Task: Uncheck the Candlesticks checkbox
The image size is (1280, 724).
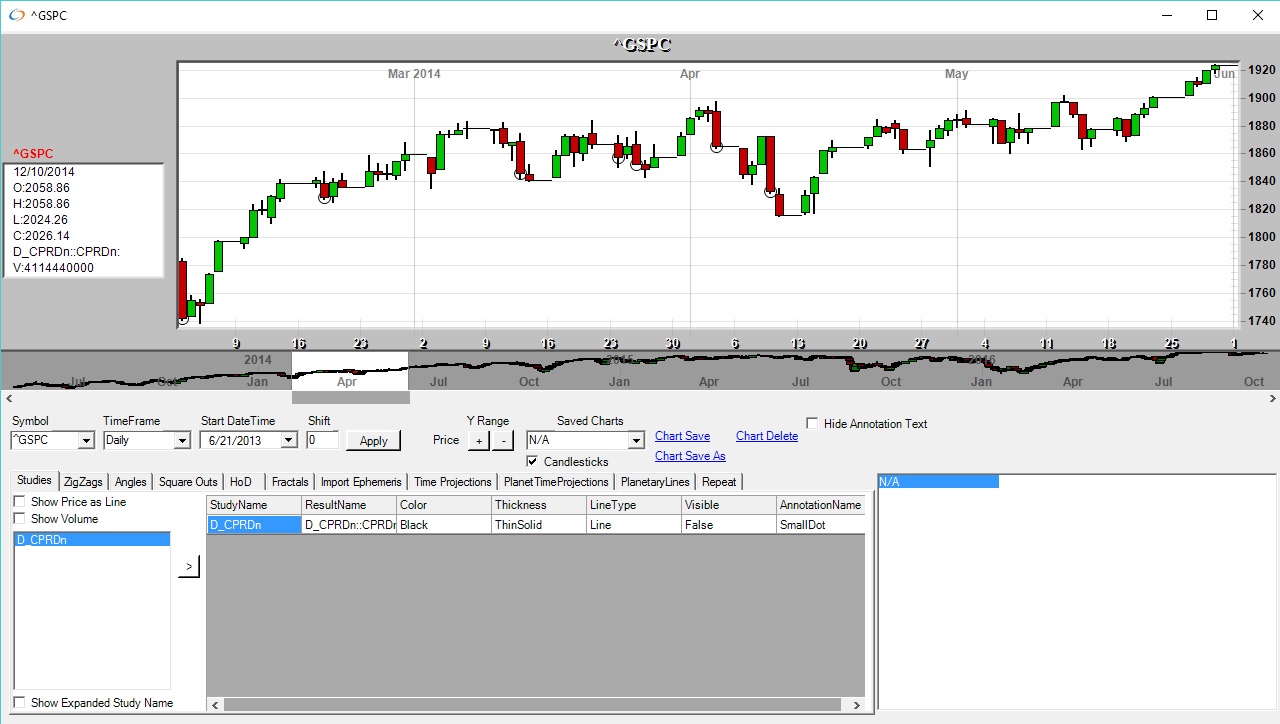Action: pos(533,462)
